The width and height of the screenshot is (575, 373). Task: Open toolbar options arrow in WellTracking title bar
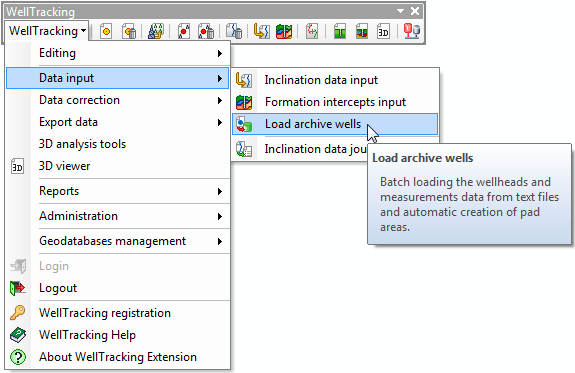click(x=400, y=11)
